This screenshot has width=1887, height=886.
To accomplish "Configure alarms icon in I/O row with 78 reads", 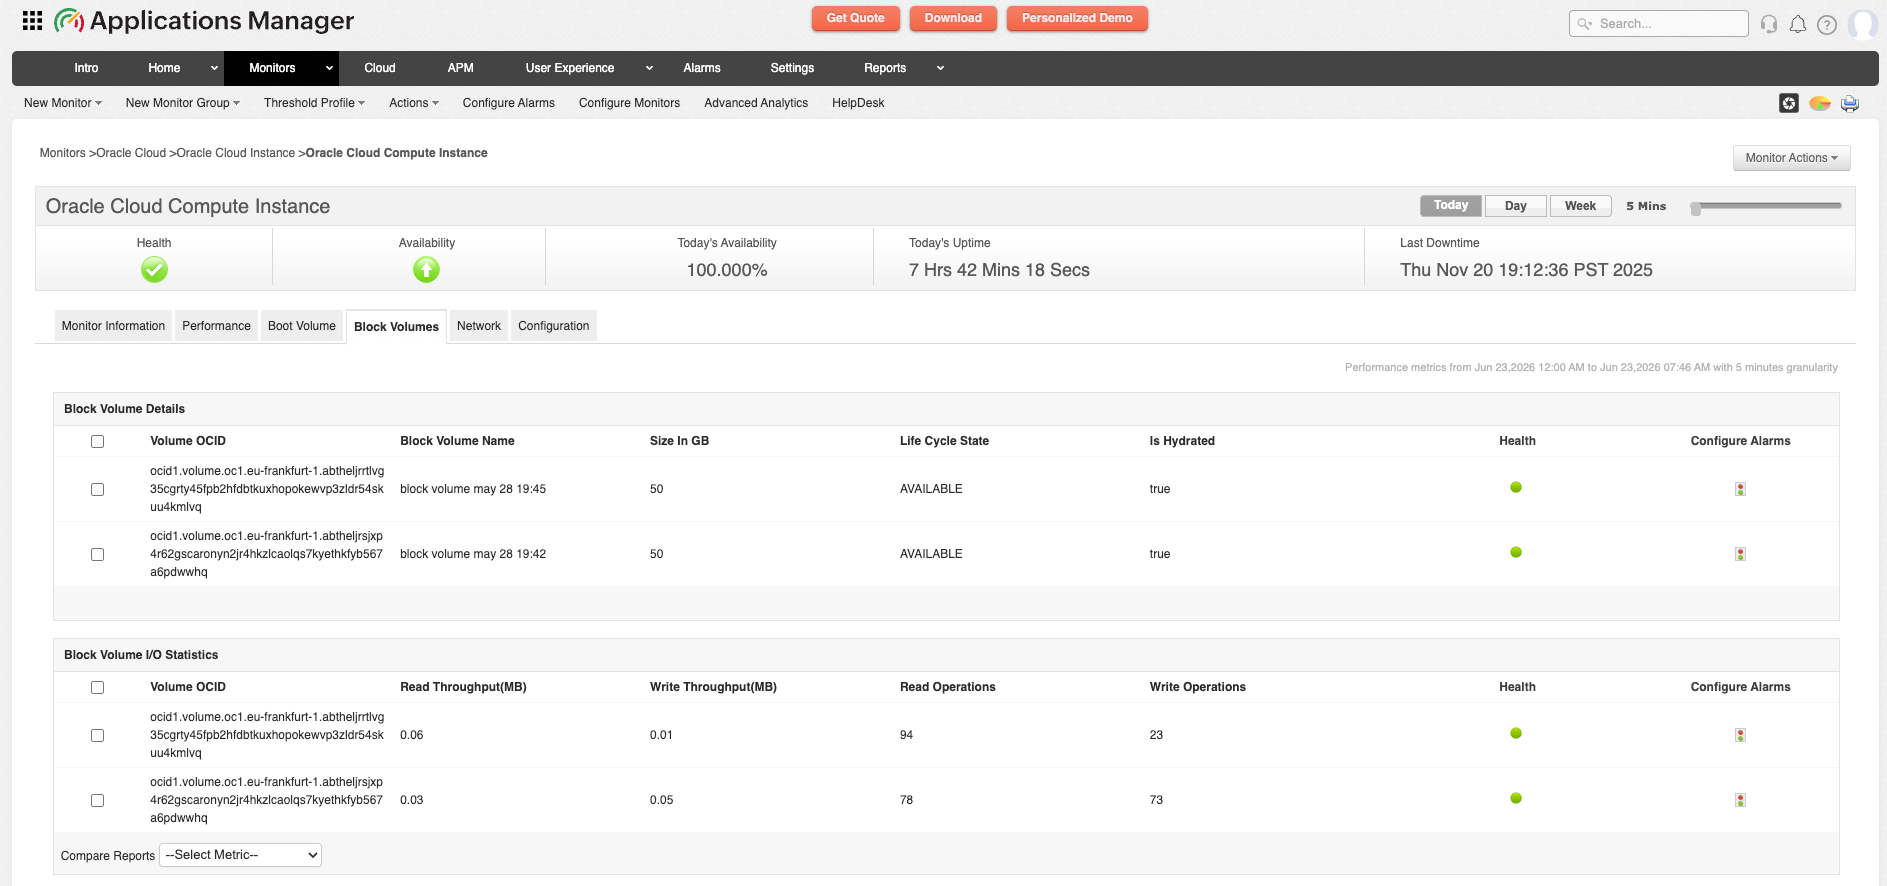I will click(x=1740, y=800).
